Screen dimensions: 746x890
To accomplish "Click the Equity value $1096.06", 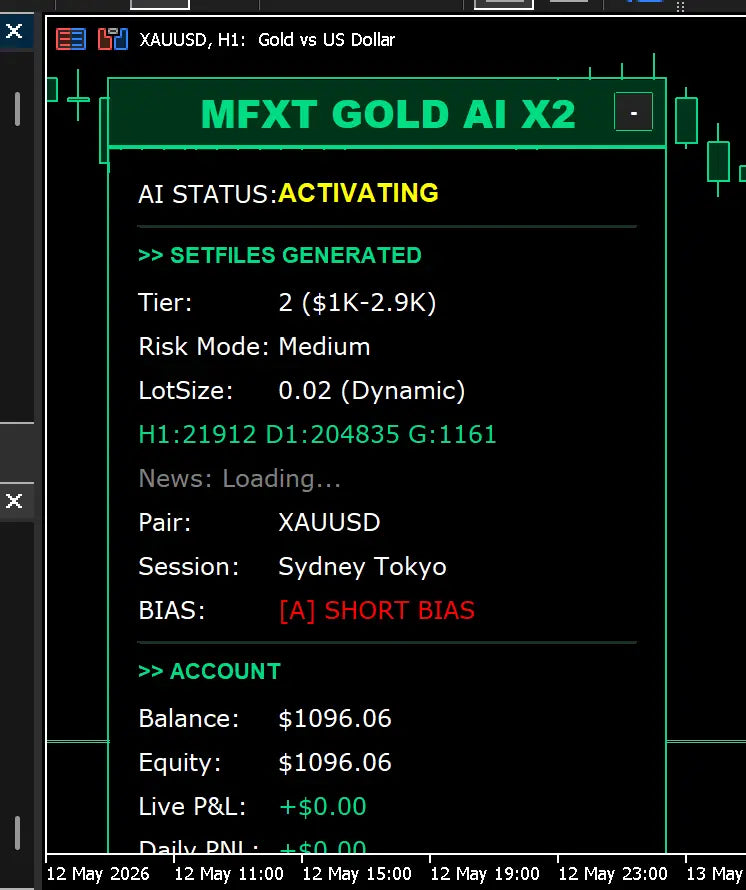I will 335,762.
